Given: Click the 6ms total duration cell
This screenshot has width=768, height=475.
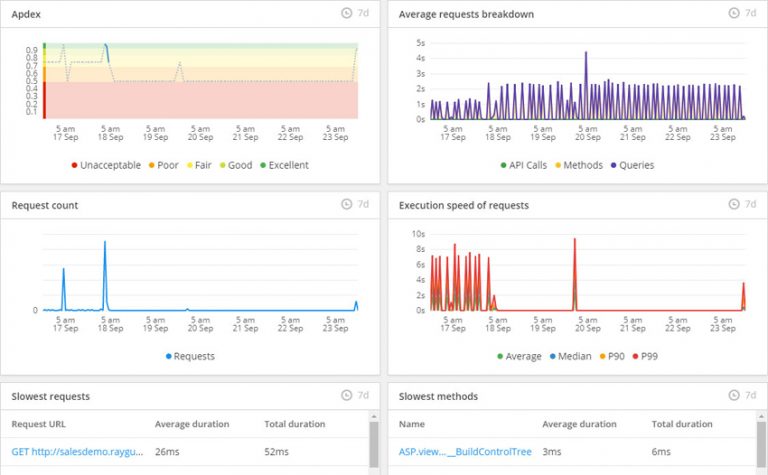Looking at the screenshot, I should tap(661, 451).
